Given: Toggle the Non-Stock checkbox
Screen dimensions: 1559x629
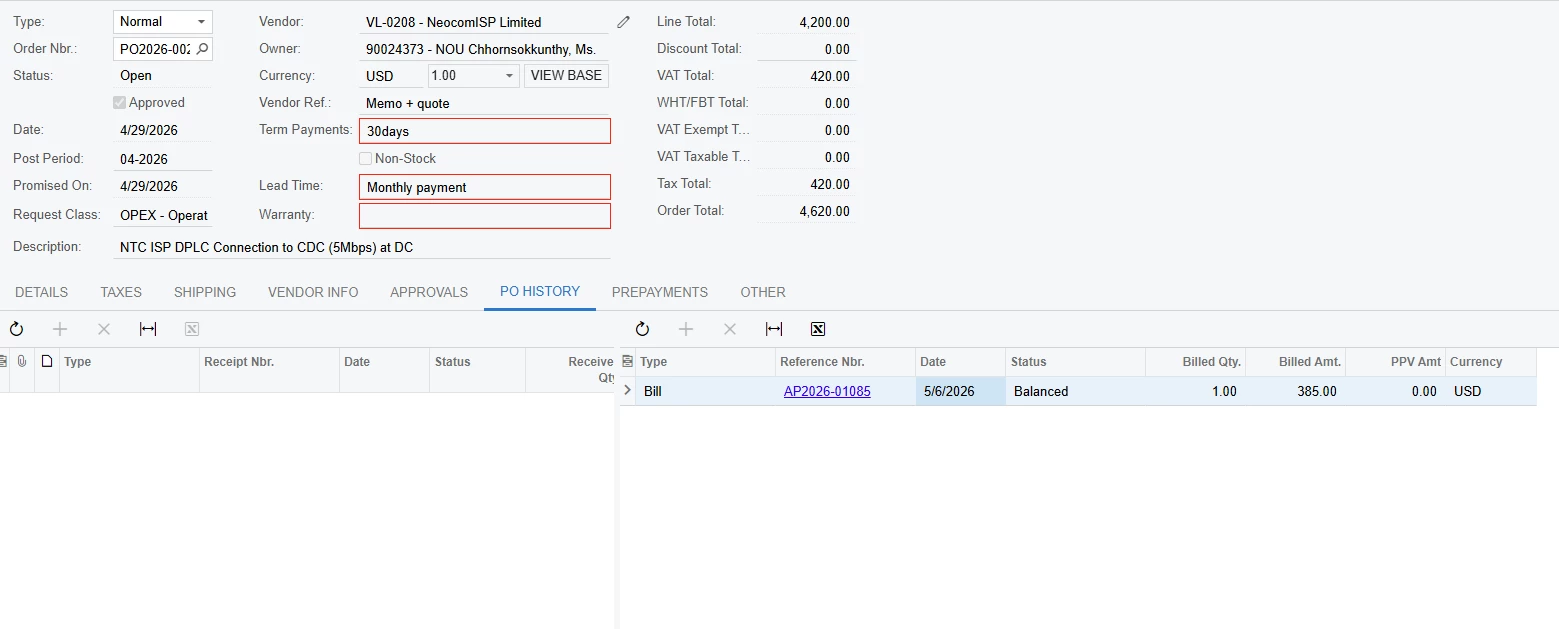Looking at the screenshot, I should point(366,158).
